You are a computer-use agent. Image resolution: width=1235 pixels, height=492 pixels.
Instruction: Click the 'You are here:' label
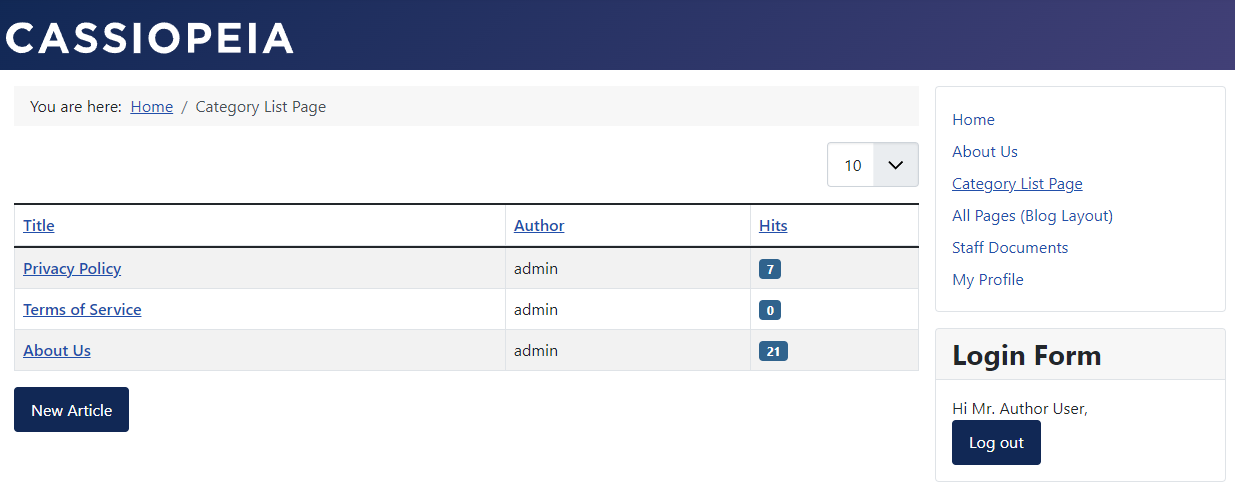click(x=76, y=106)
